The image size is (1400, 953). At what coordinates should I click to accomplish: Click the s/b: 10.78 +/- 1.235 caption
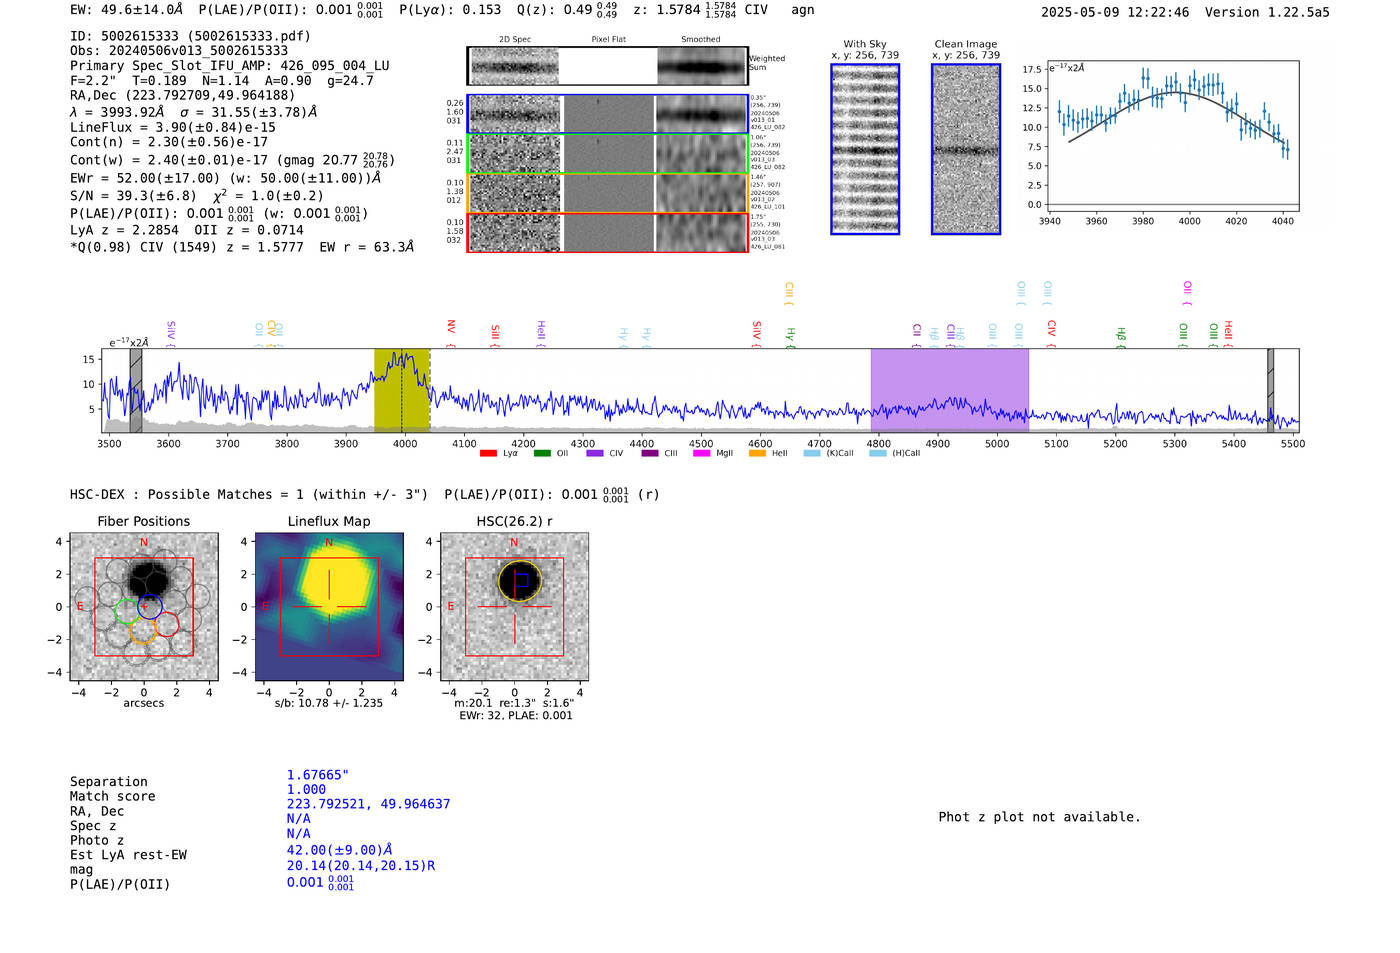click(329, 703)
